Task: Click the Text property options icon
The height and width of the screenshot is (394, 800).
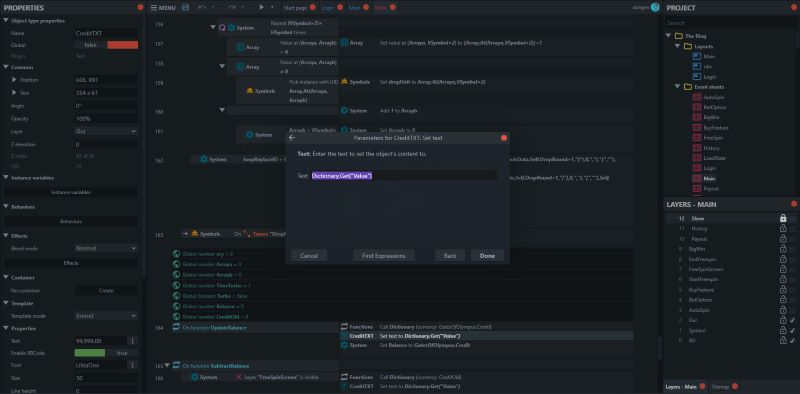Action: coord(133,340)
